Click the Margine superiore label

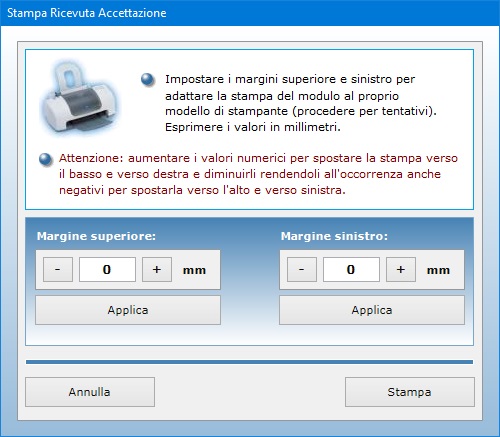point(96,236)
